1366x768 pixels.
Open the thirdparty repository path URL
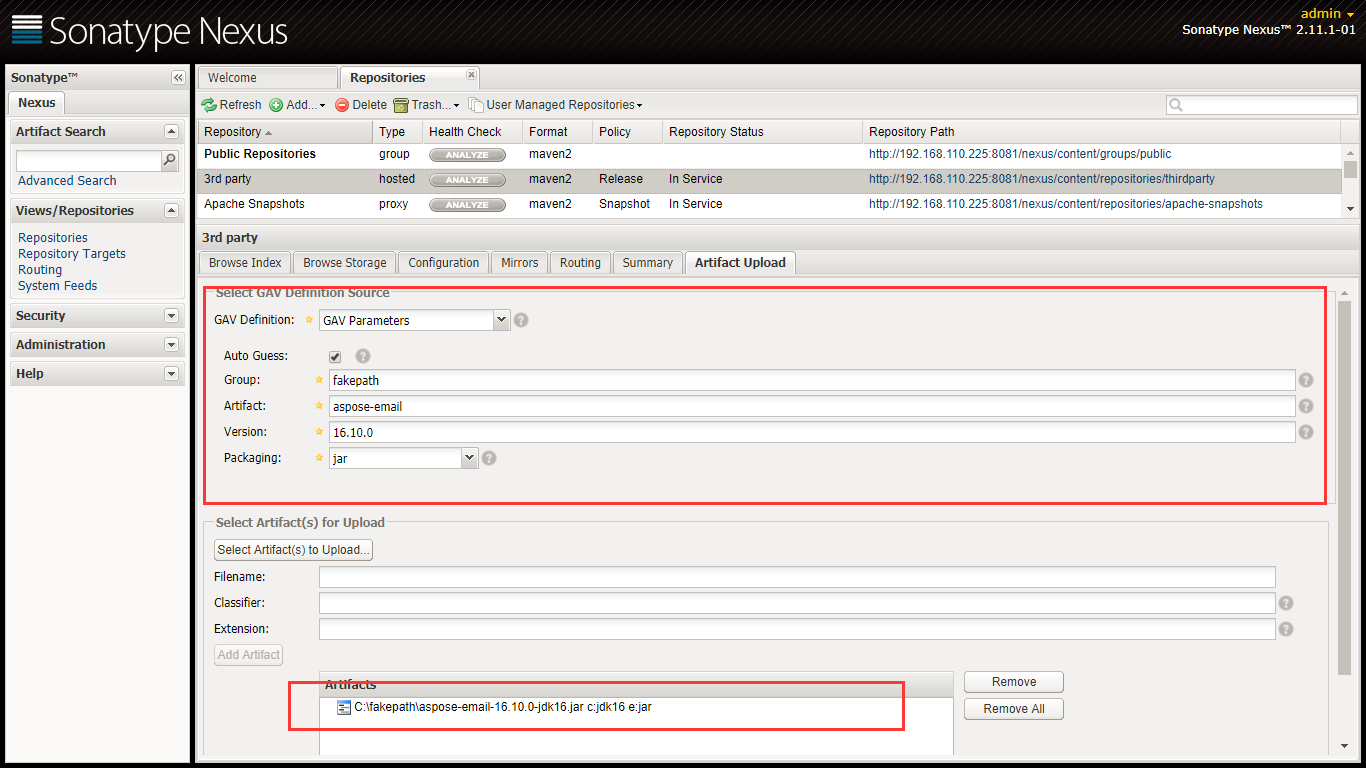pyautogui.click(x=1042, y=180)
